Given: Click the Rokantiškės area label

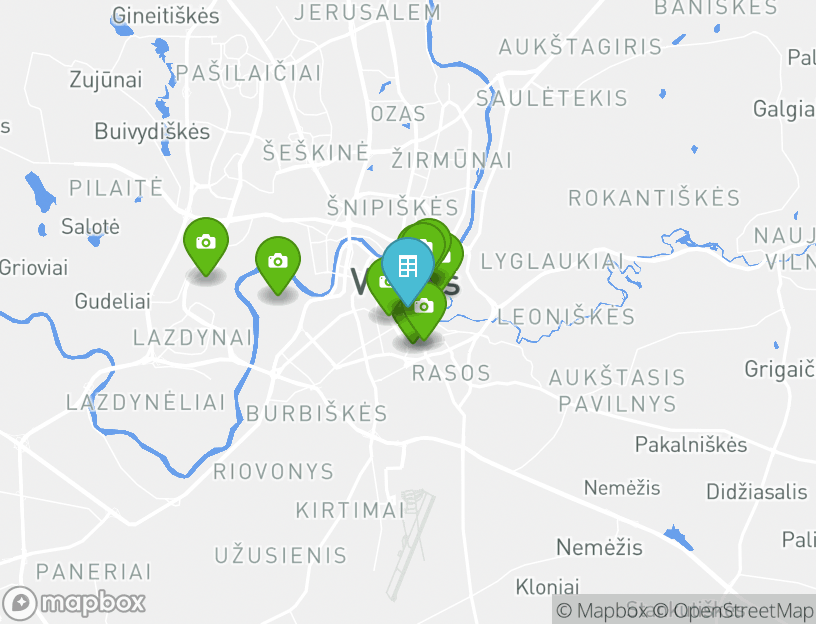Looking at the screenshot, I should [x=654, y=198].
